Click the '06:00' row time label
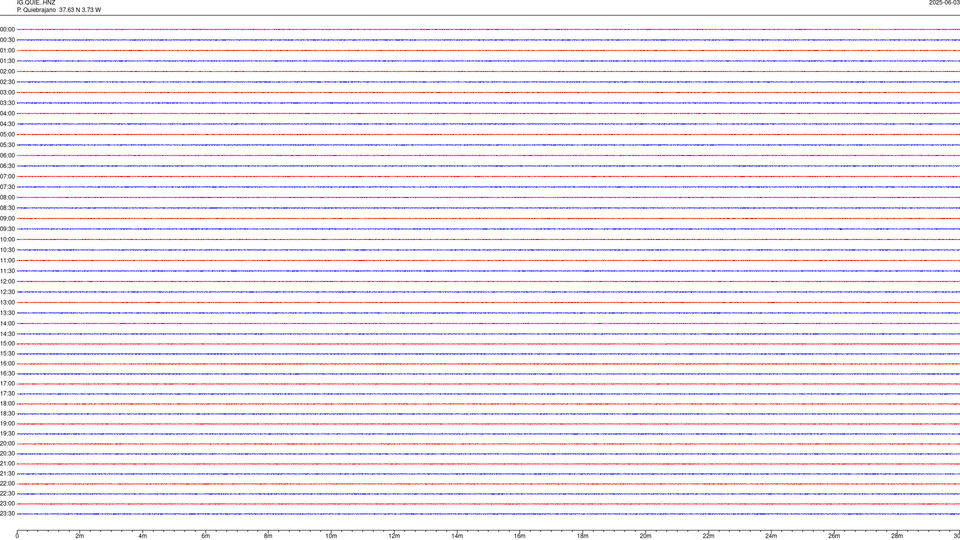 point(7,156)
